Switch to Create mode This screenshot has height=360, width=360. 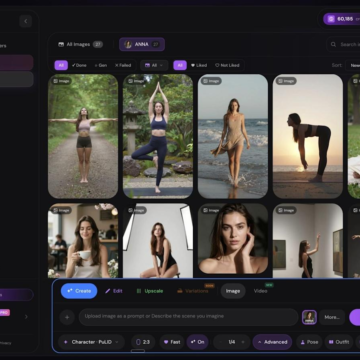(x=79, y=291)
